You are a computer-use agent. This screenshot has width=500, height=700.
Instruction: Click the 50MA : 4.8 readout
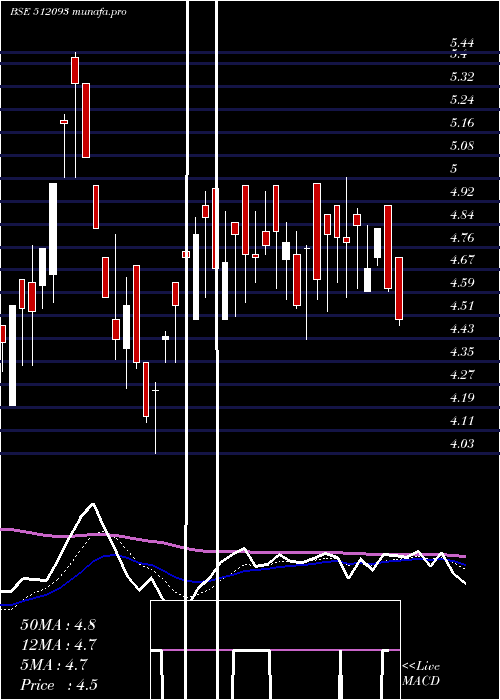coord(58,625)
